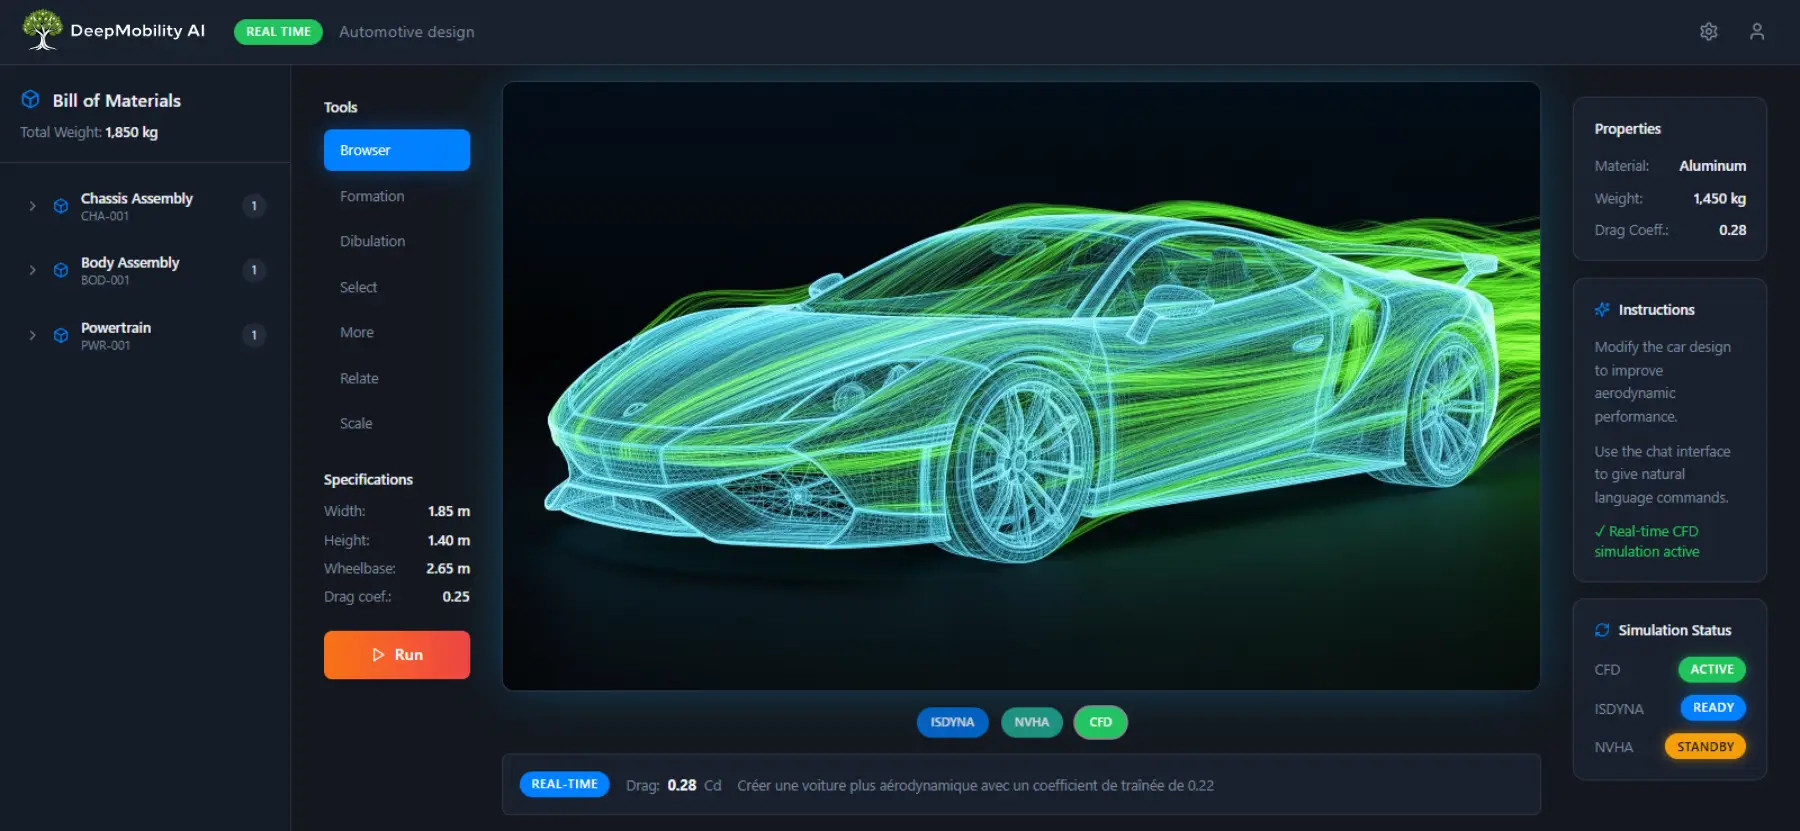Click the Simulation Status refresh icon
This screenshot has width=1800, height=831.
pos(1603,630)
